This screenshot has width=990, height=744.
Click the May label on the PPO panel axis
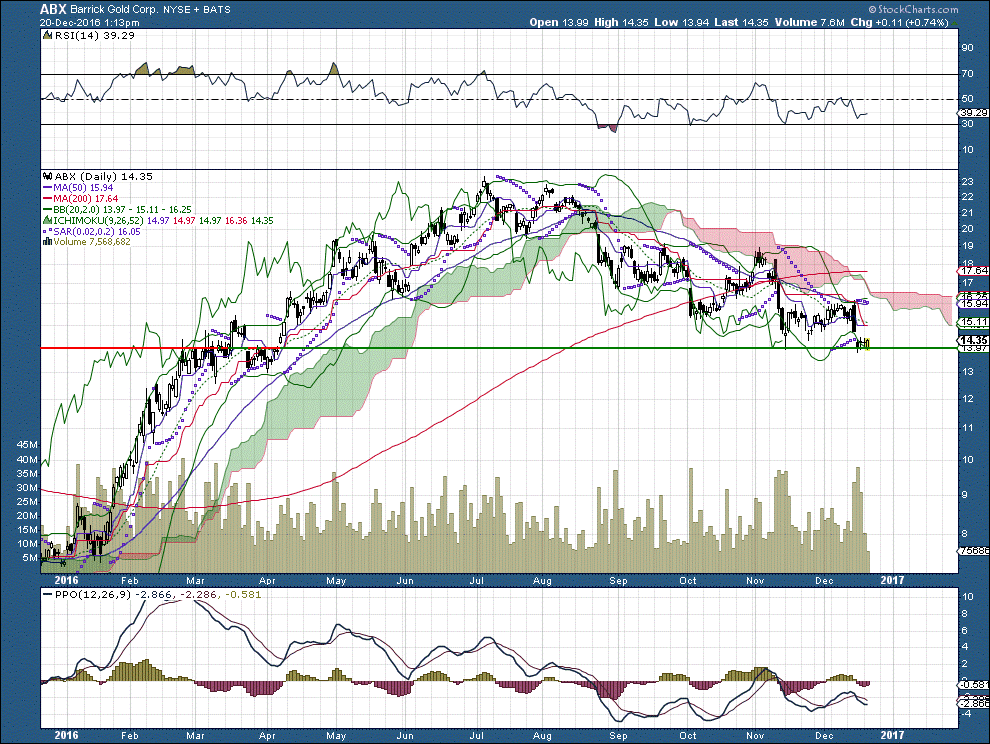[x=337, y=736]
